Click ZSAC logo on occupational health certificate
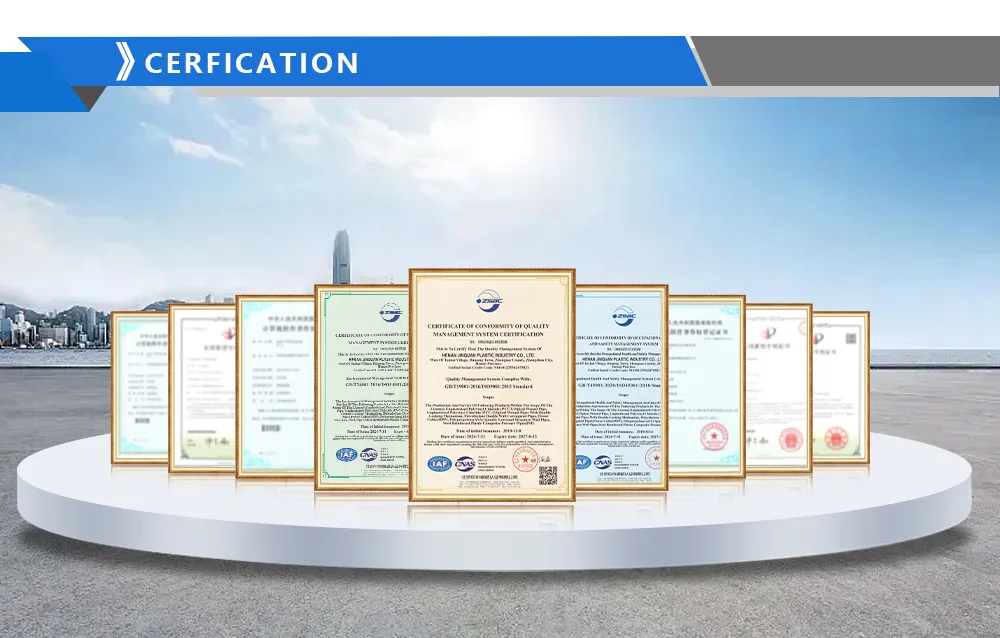Viewport: 1000px width, 638px height. pyautogui.click(x=623, y=314)
